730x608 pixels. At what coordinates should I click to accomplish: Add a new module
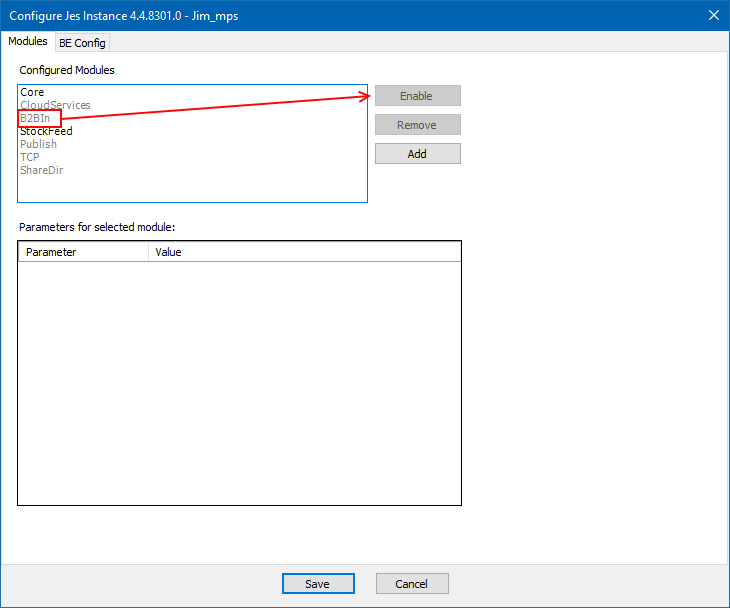pos(418,154)
